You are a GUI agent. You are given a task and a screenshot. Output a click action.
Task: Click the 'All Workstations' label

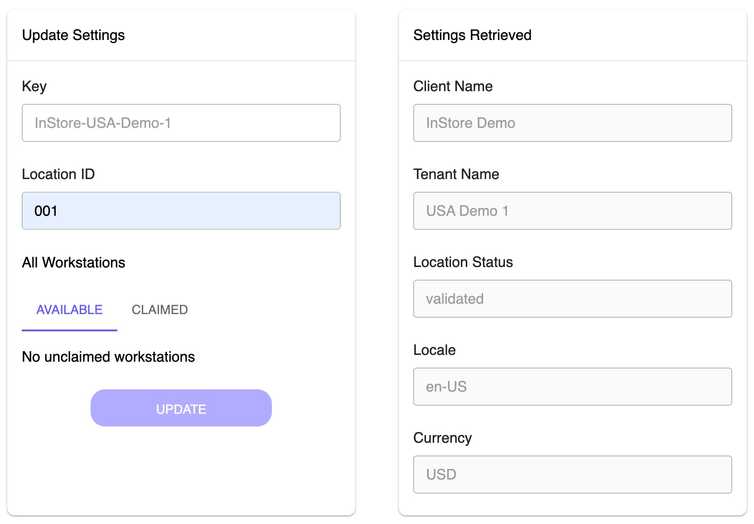[74, 262]
